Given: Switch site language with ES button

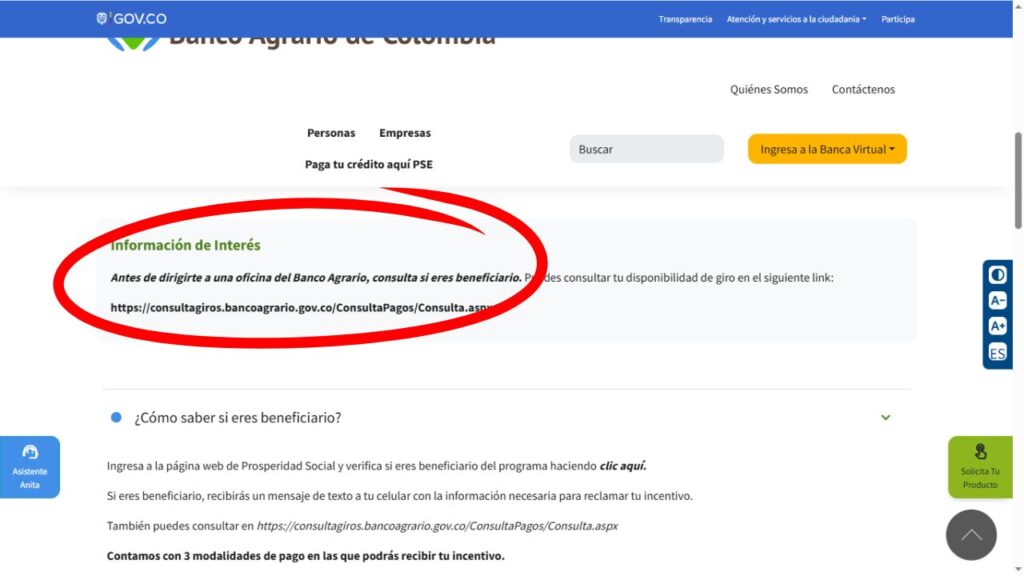Looking at the screenshot, I should [997, 353].
